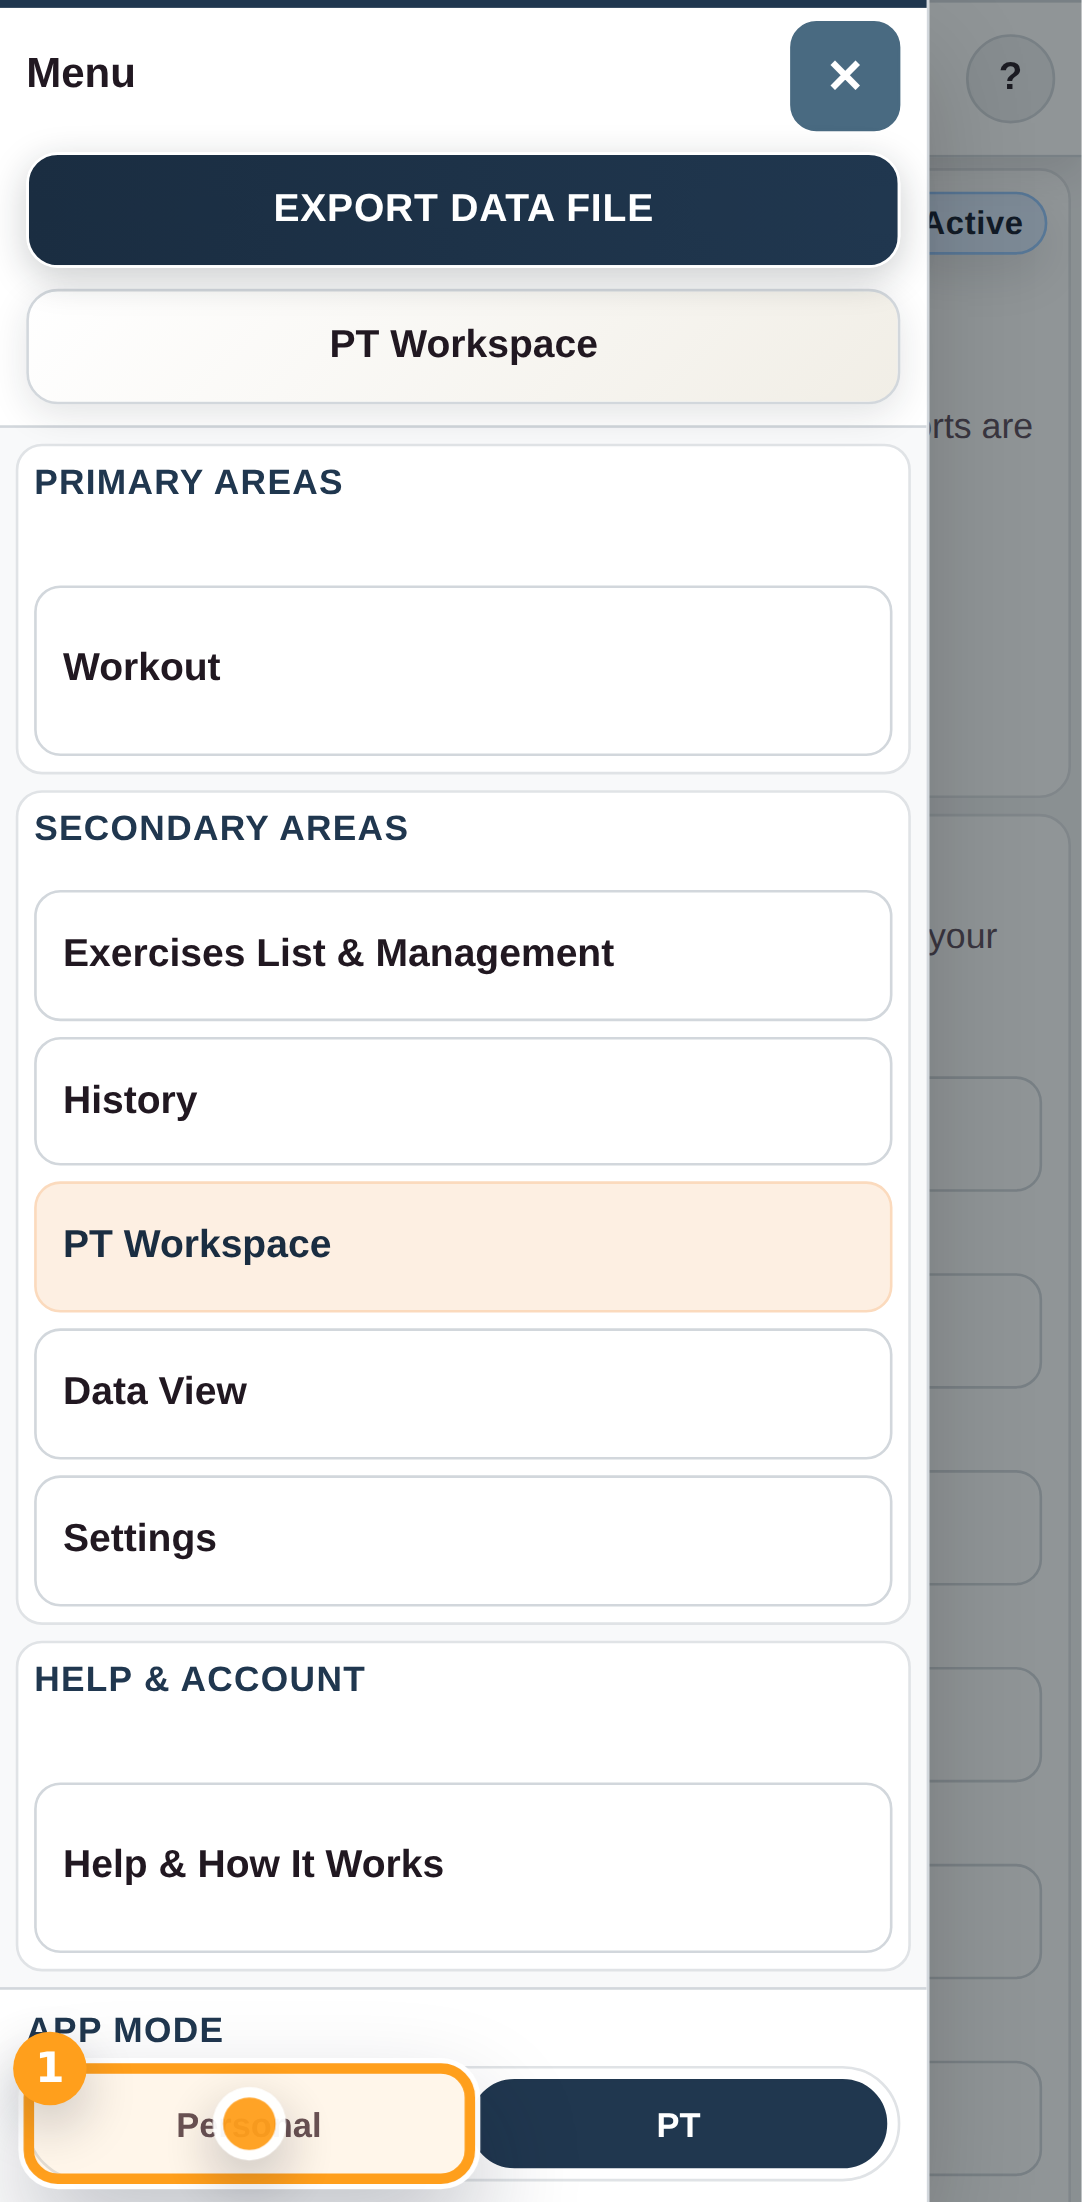Open Exercises List & Management
The height and width of the screenshot is (2202, 1082).
coord(463,954)
